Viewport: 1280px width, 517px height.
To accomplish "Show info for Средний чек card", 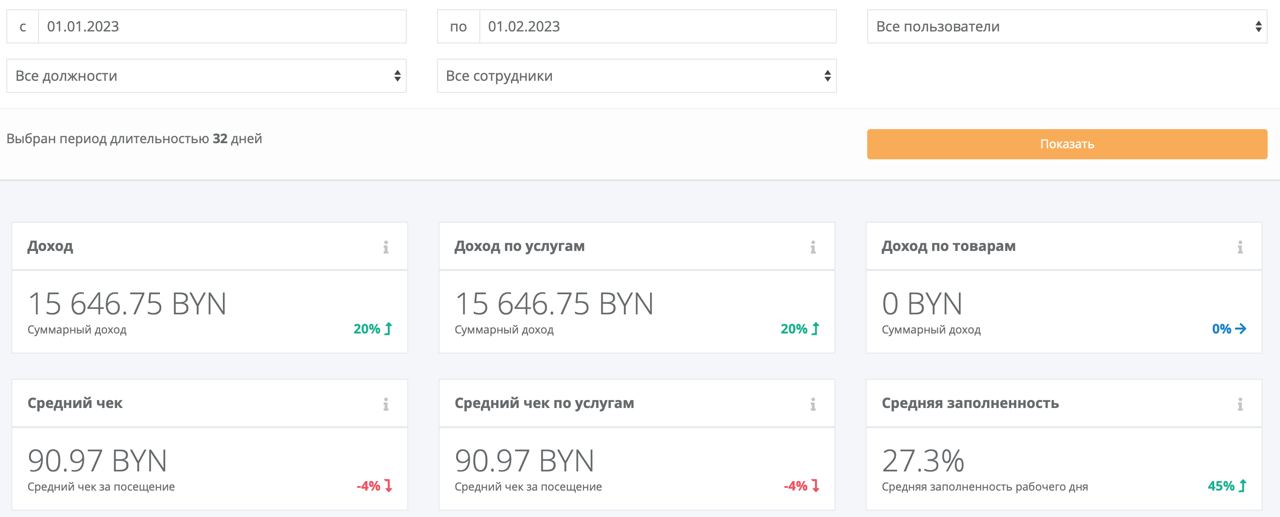I will [386, 404].
